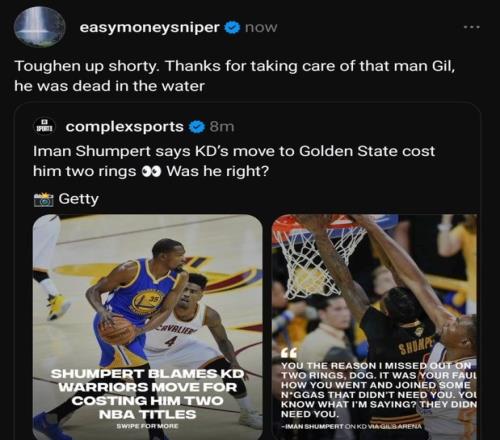Click the 'now' timestamp of the post
Image resolution: width=500 pixels, height=440 pixels.
pos(261,28)
